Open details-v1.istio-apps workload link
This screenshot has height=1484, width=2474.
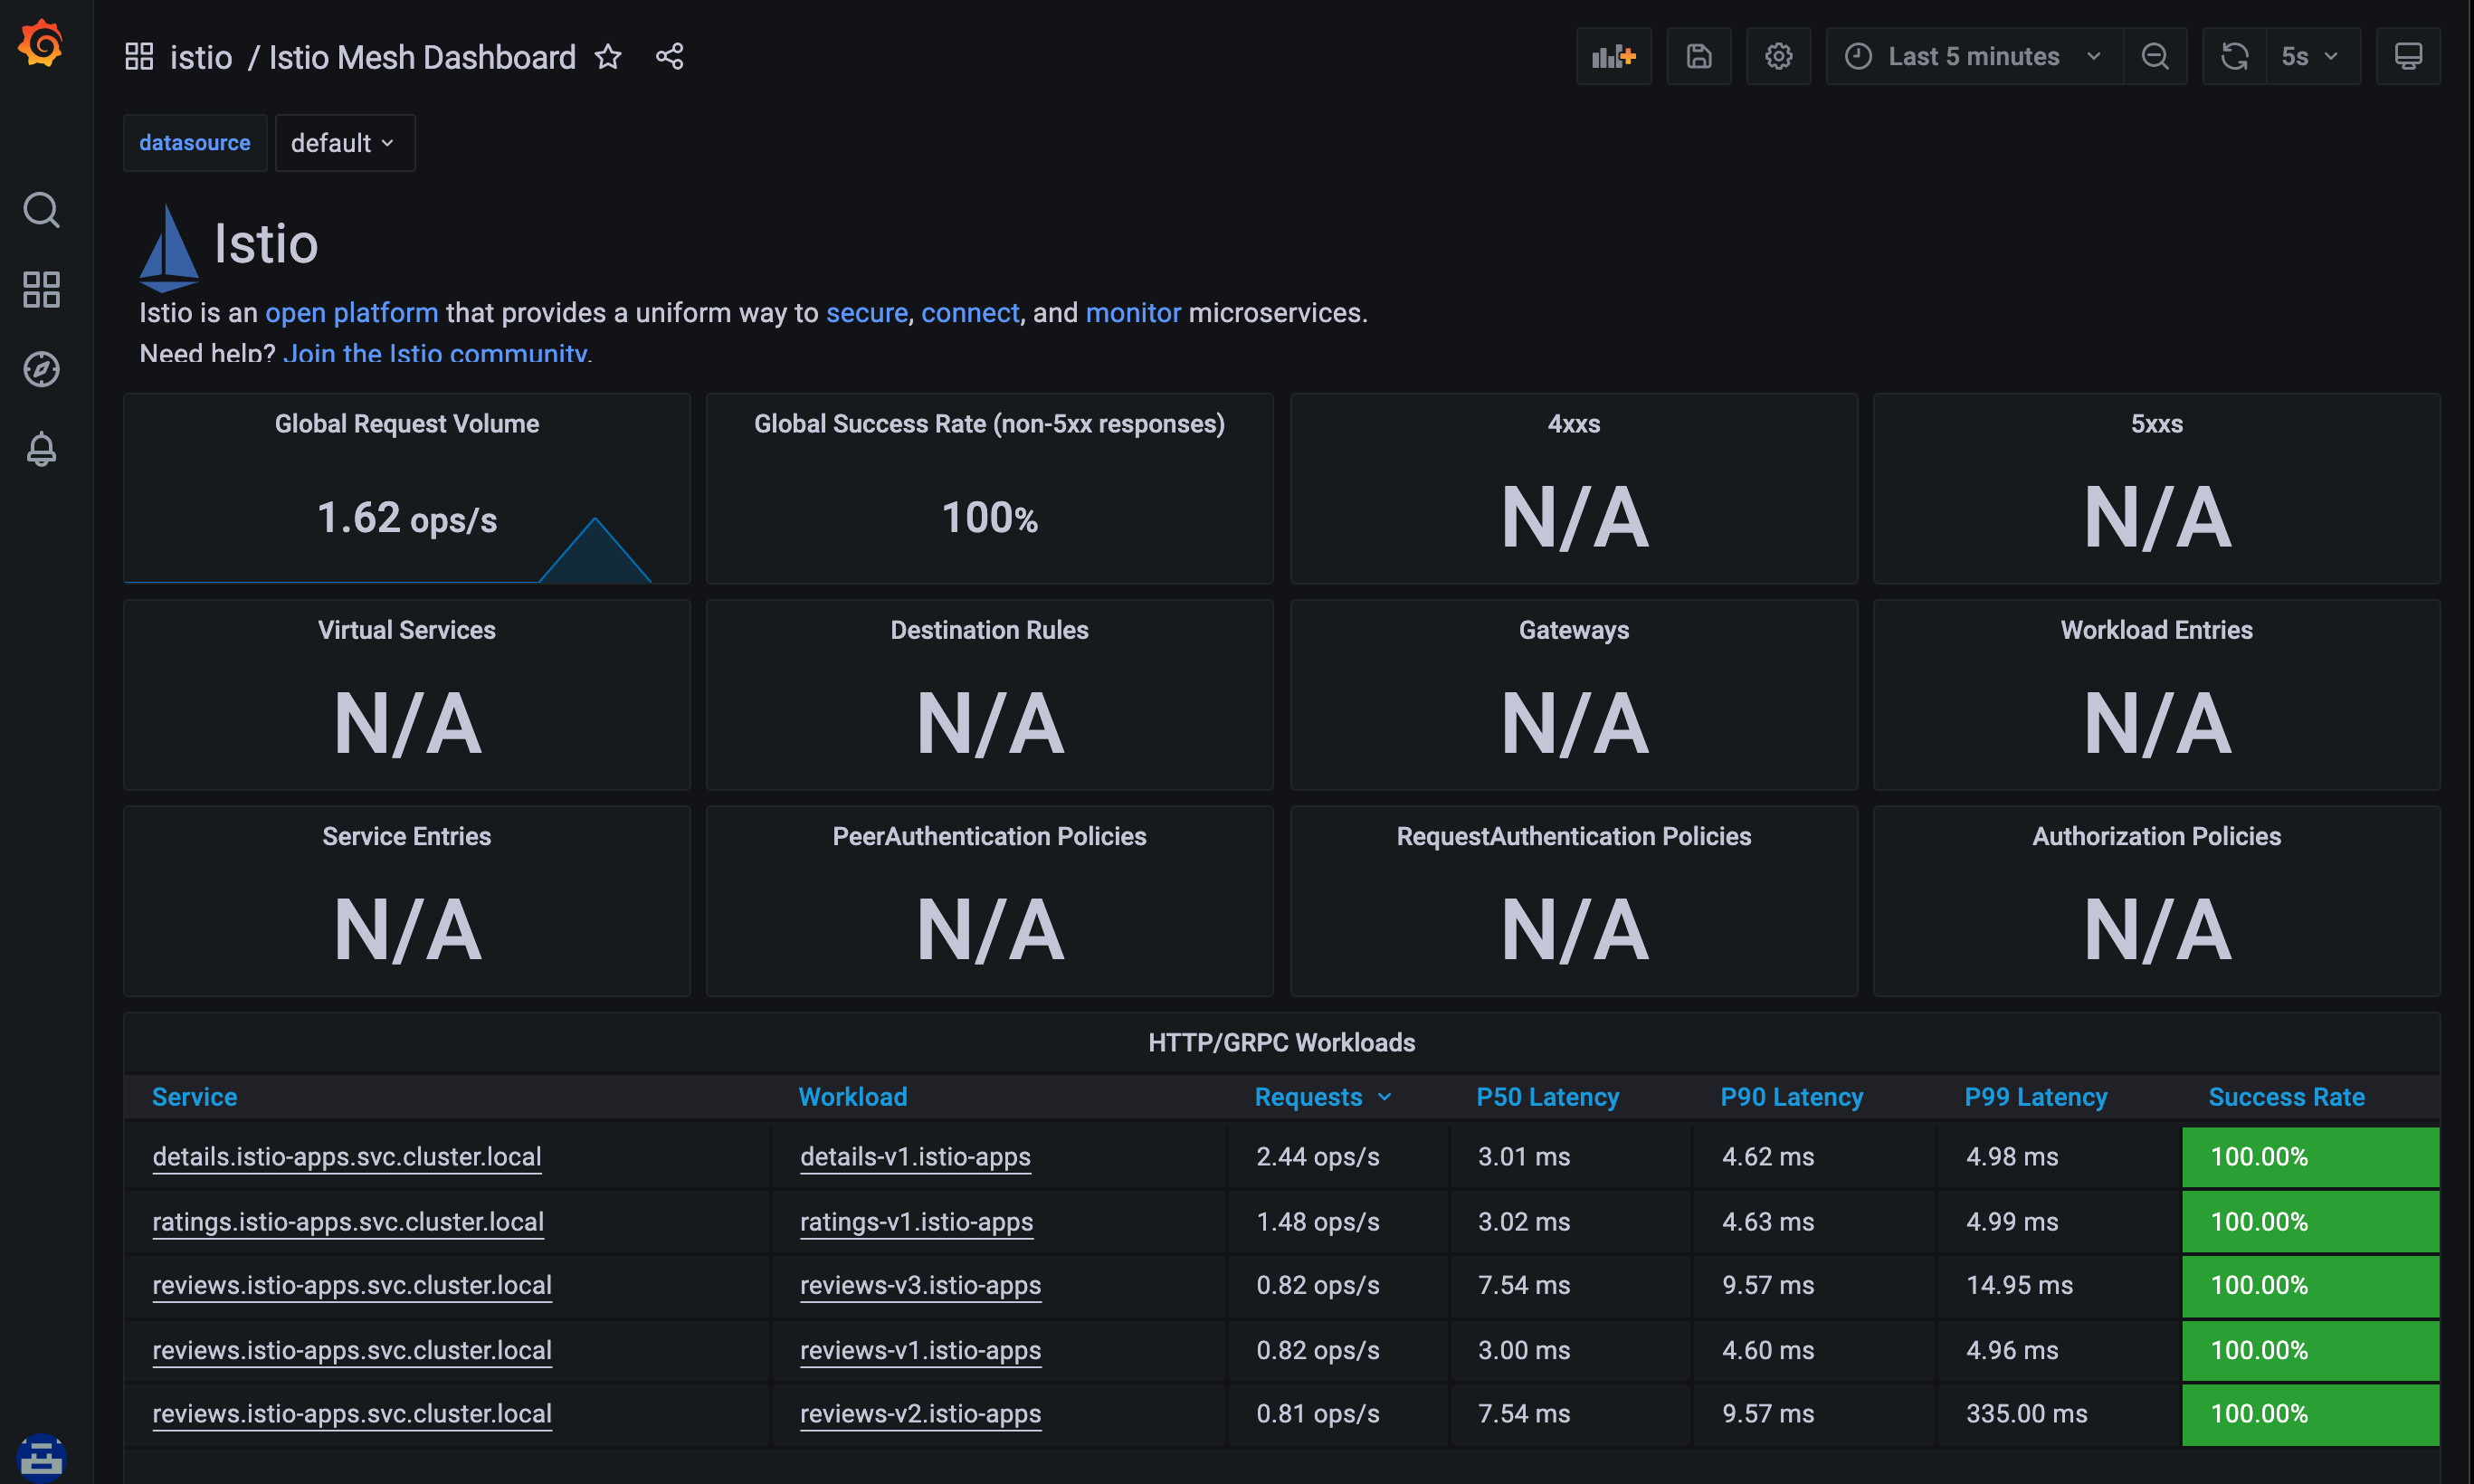pyautogui.click(x=915, y=1157)
